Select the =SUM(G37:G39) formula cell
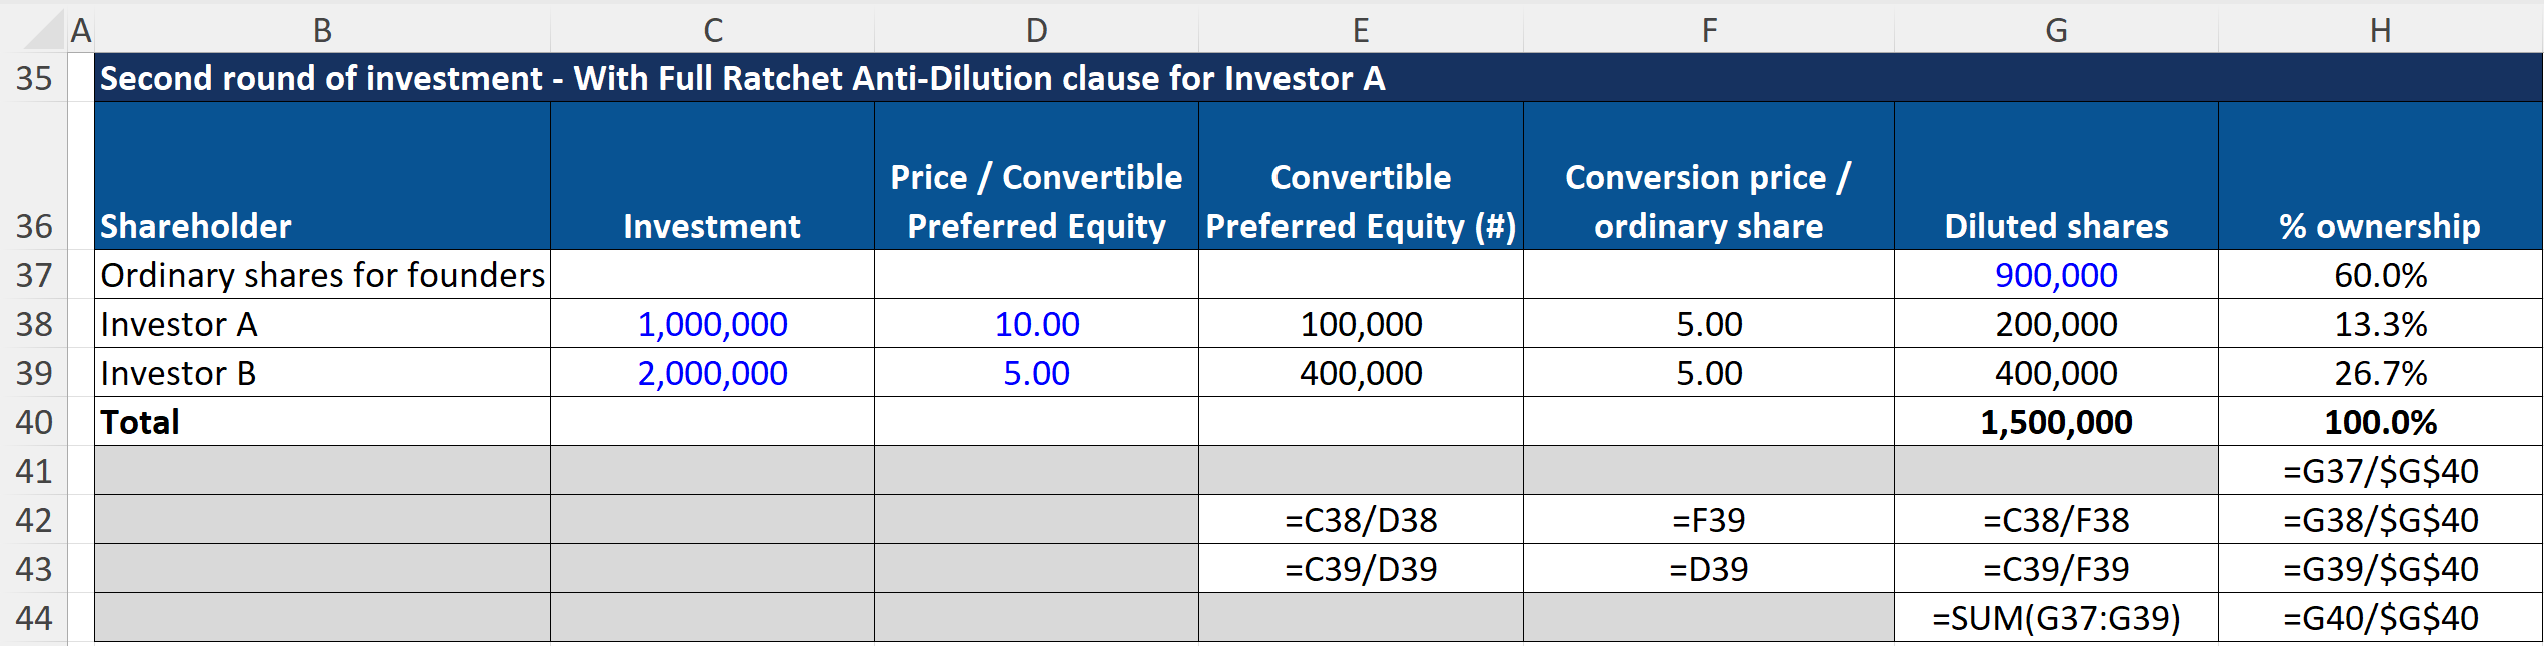Screen dimensions: 2544x646 click(x=2056, y=618)
